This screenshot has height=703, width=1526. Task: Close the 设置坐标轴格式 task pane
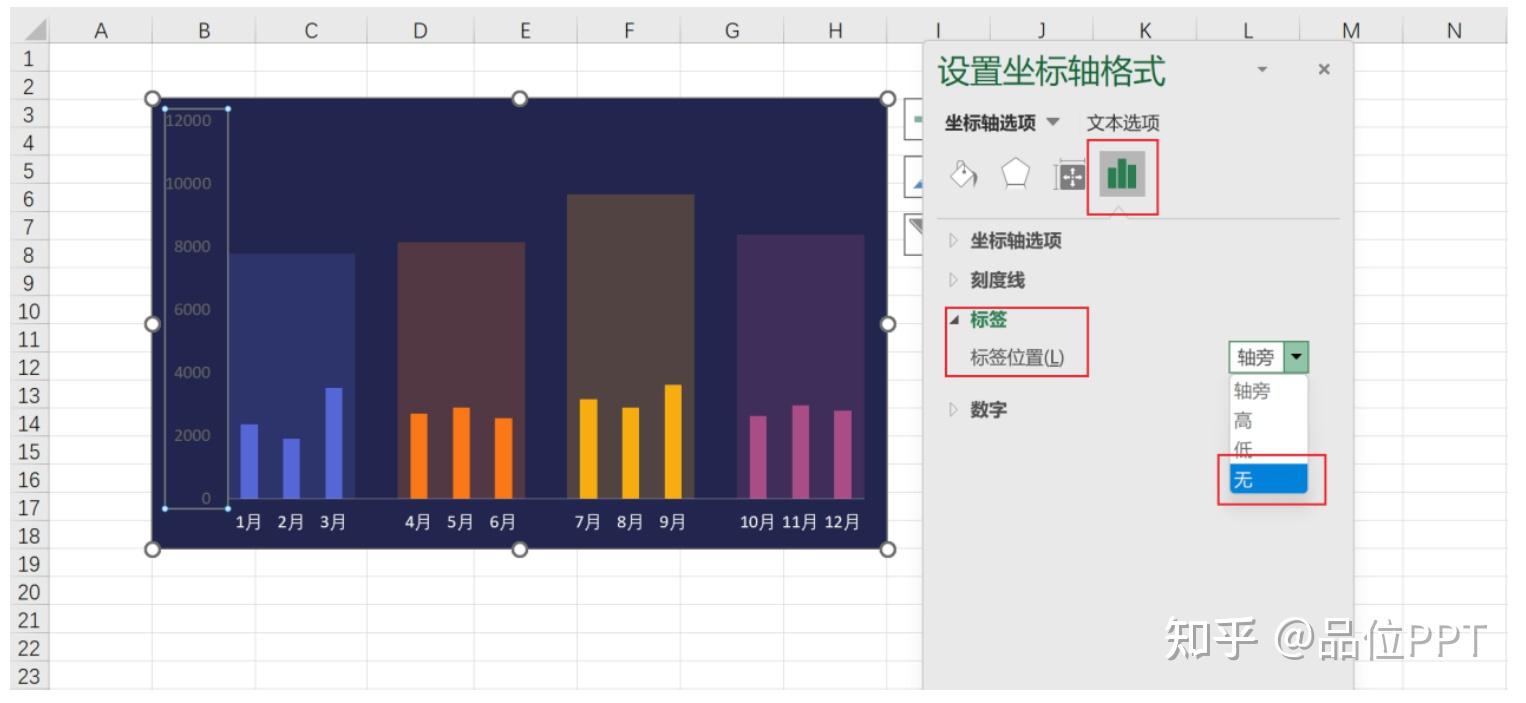coord(1323,69)
